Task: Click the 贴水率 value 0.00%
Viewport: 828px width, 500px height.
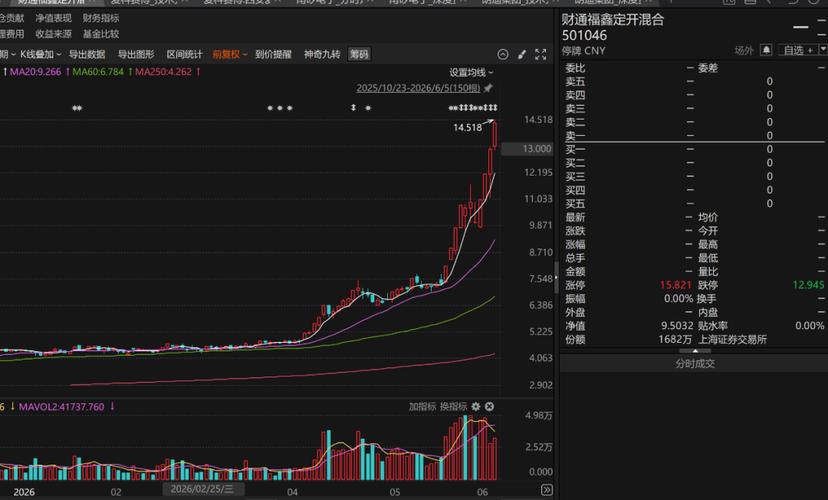Action: click(x=810, y=326)
